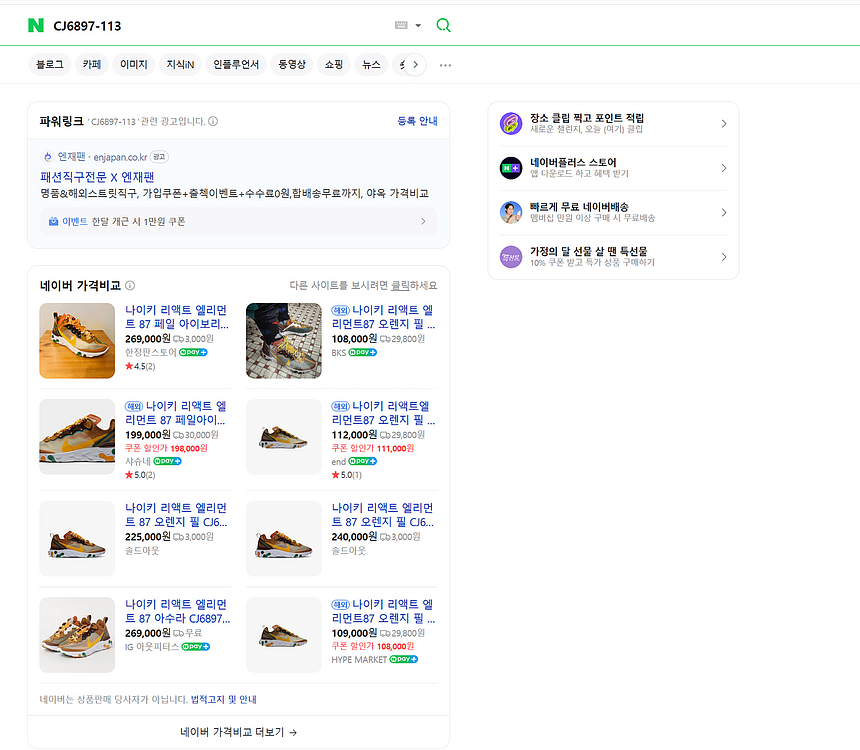This screenshot has width=860, height=750.
Task: Open 장소 클립 찍고 포인트 적립 banner
Action: click(613, 123)
